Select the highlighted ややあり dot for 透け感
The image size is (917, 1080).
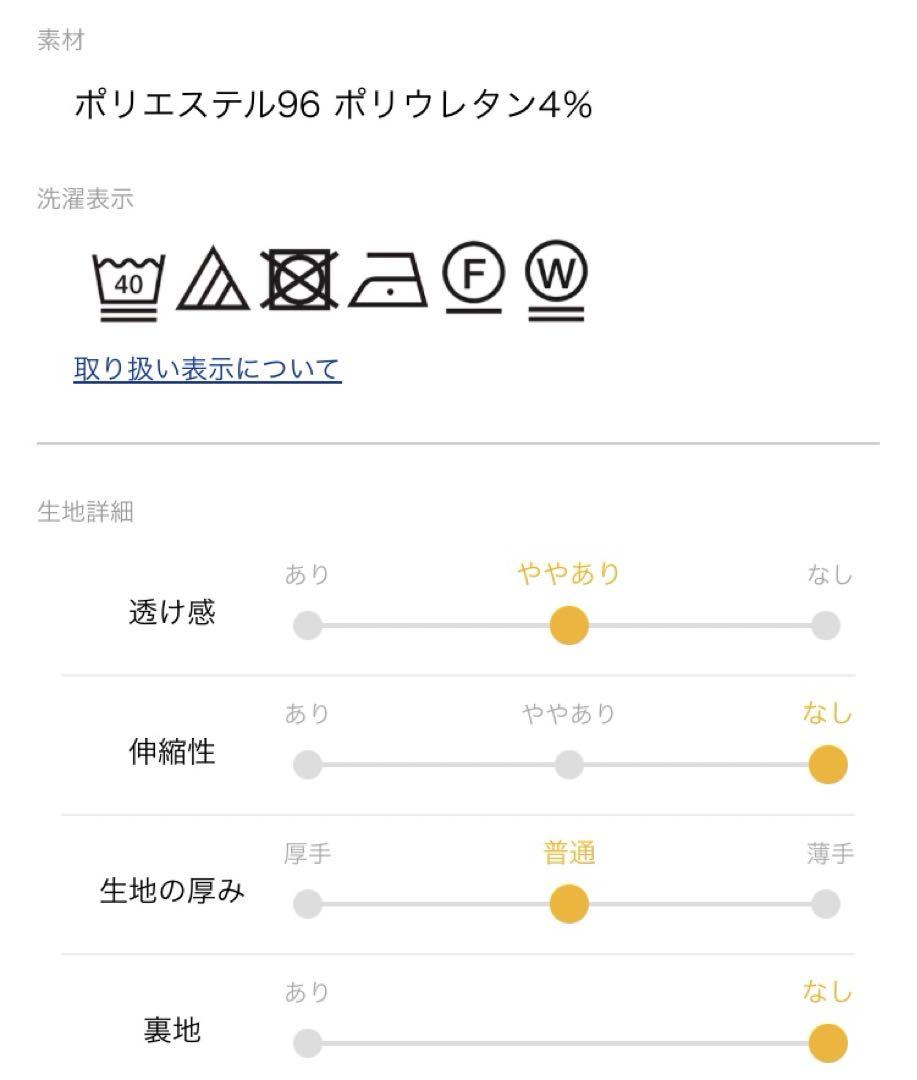(x=569, y=625)
